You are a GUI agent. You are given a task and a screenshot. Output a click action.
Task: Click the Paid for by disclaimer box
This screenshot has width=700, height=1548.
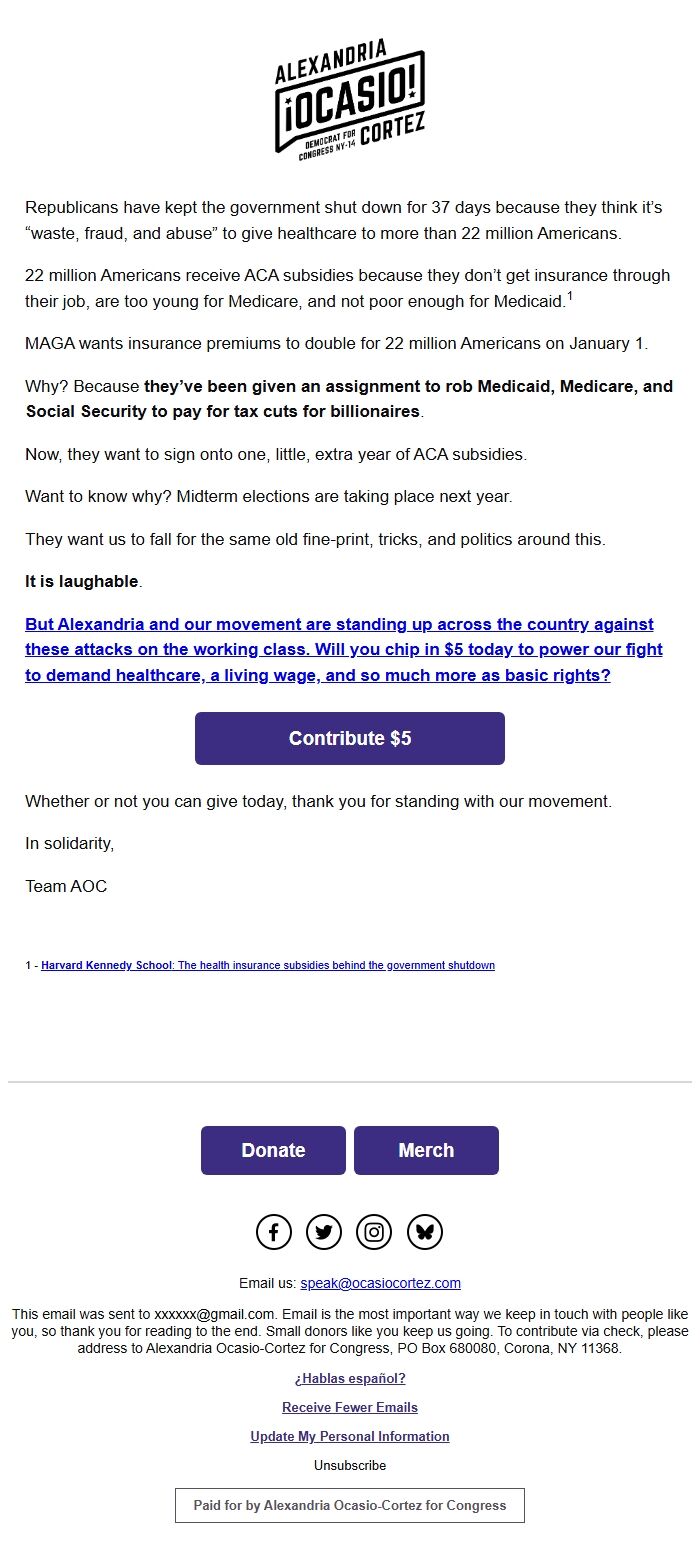[x=349, y=1505]
